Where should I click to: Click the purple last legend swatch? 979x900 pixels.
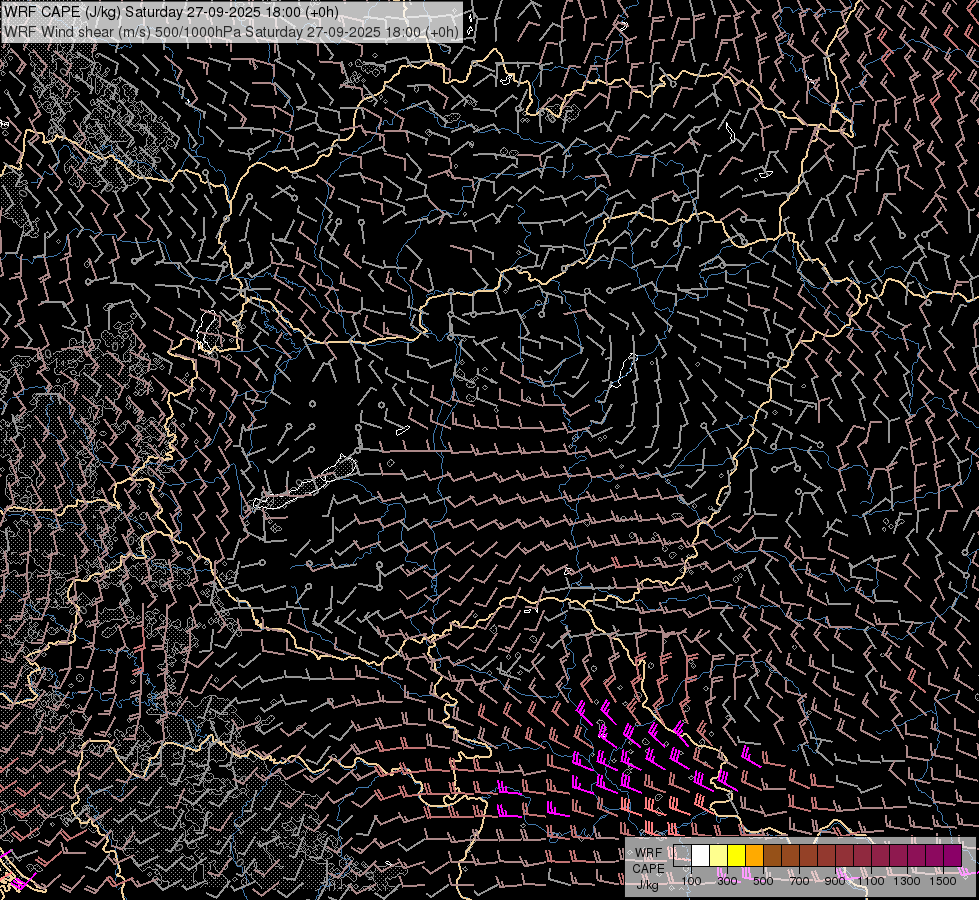(953, 856)
